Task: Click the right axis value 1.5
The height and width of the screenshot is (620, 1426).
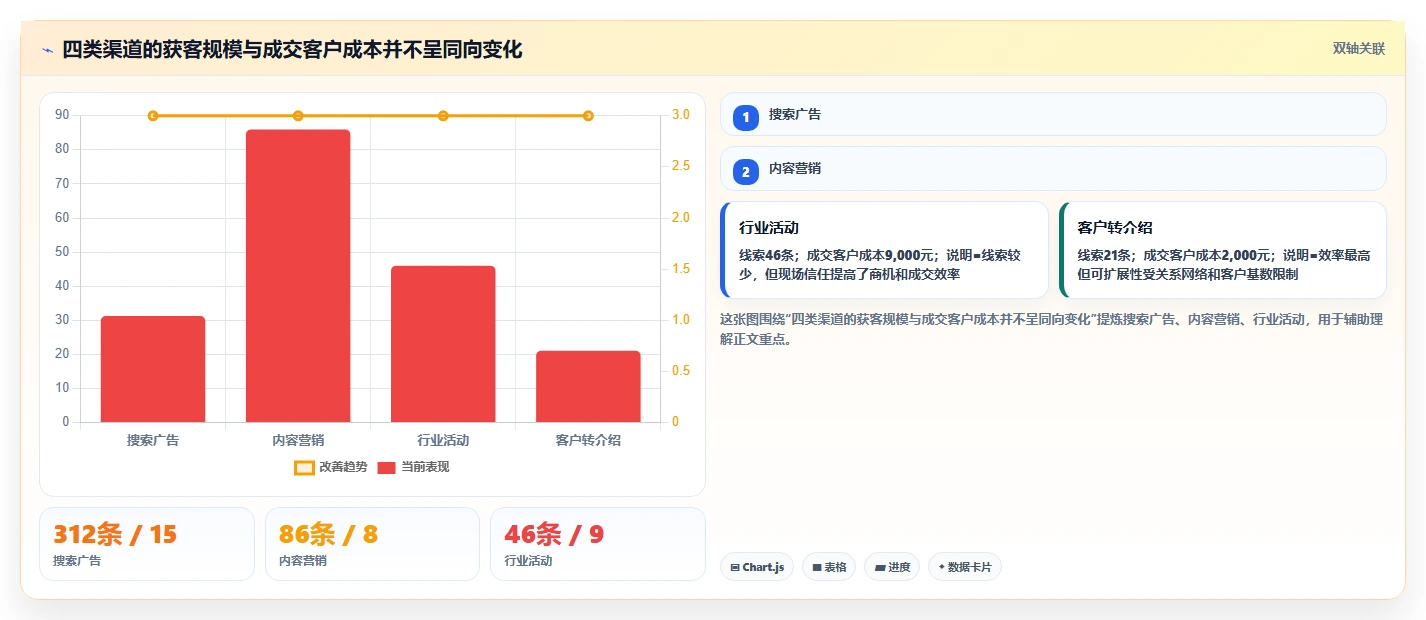Action: tap(681, 269)
